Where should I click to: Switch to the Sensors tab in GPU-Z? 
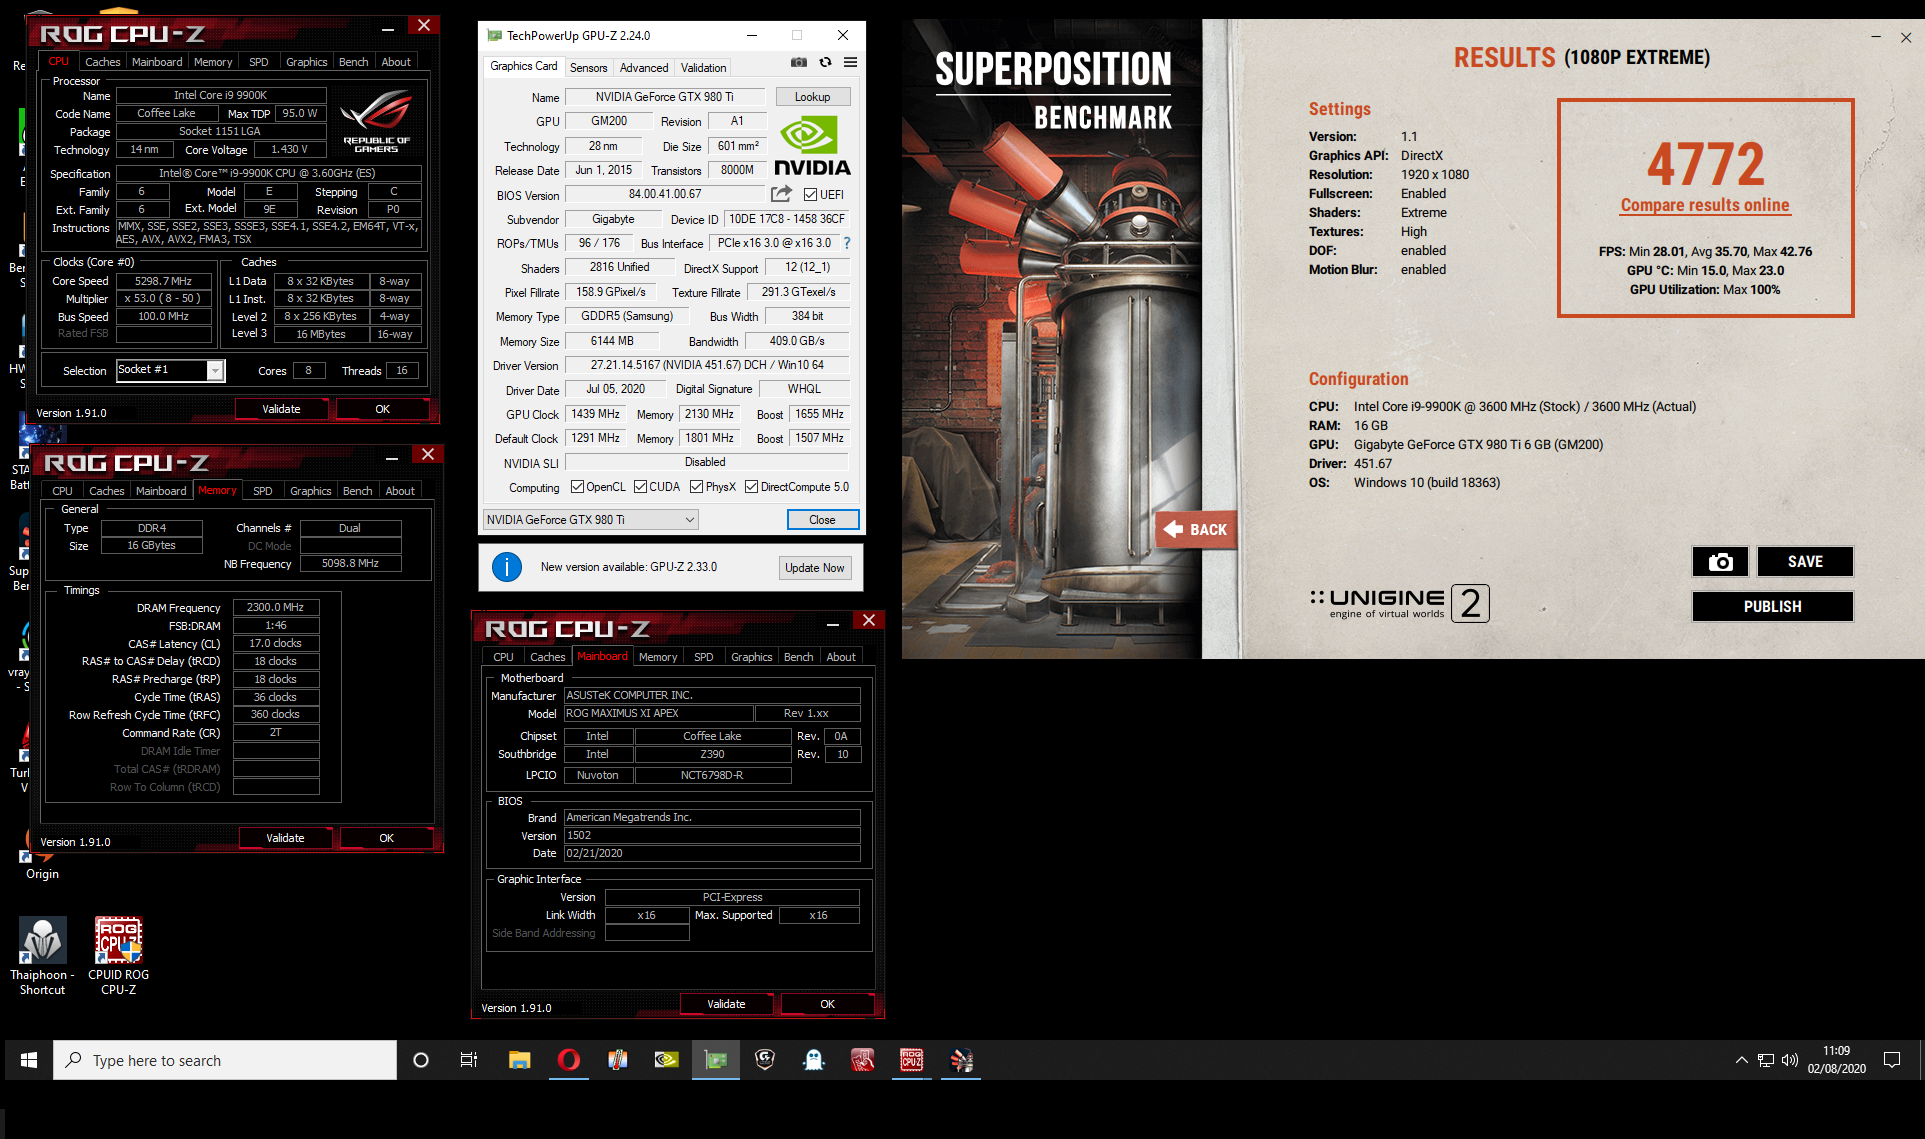[588, 68]
